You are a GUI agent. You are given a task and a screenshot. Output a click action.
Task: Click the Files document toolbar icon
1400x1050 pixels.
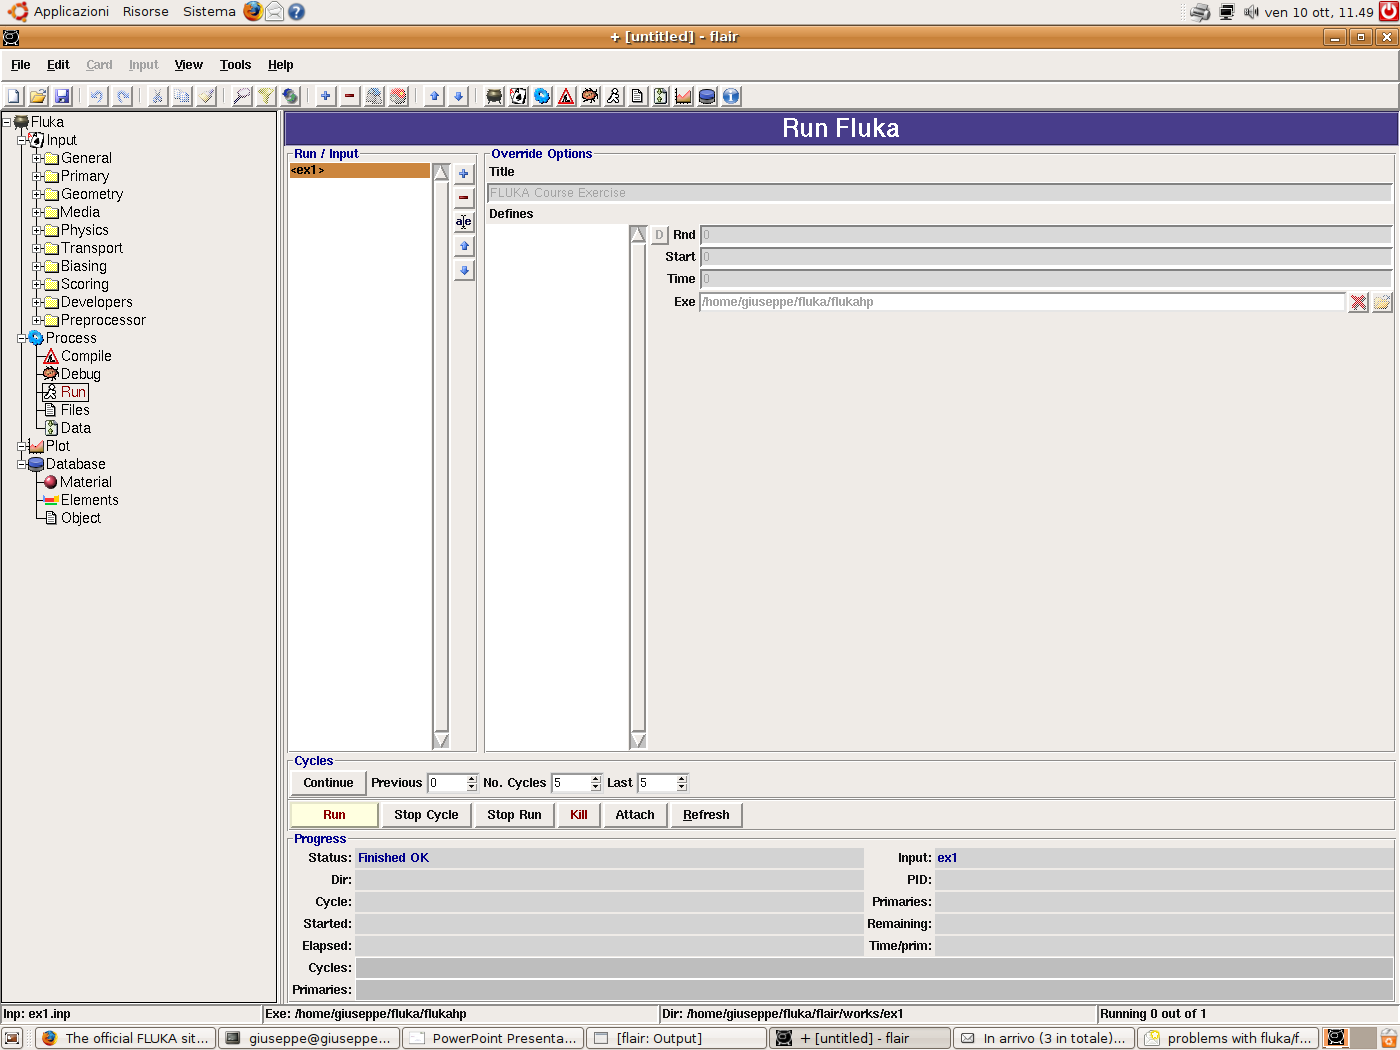(637, 96)
